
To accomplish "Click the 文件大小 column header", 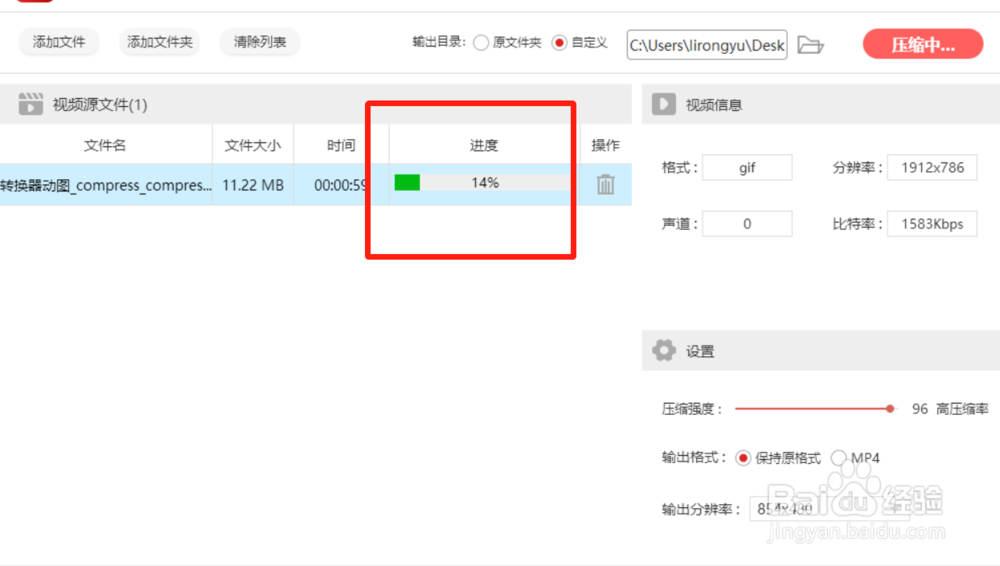I will 253,145.
